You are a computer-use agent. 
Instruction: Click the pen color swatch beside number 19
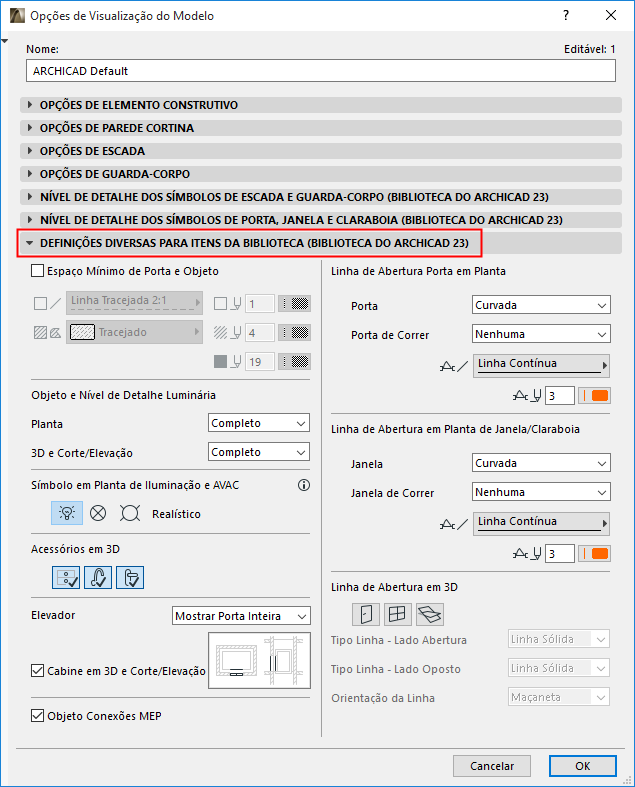[x=295, y=362]
